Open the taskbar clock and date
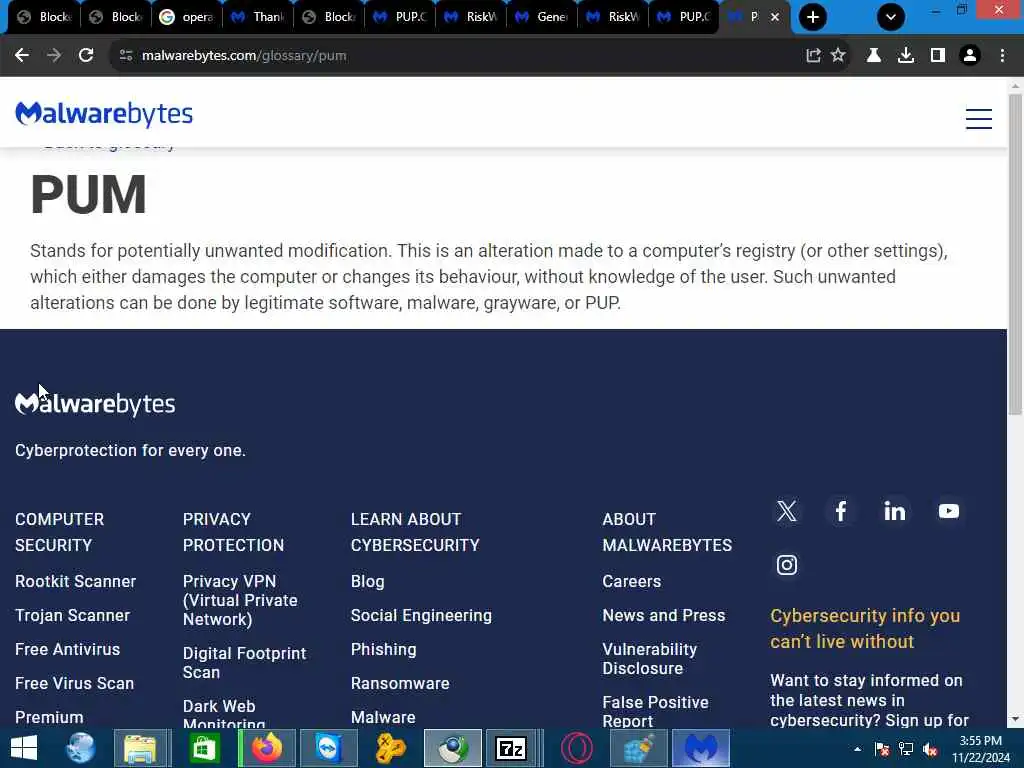 coord(980,749)
